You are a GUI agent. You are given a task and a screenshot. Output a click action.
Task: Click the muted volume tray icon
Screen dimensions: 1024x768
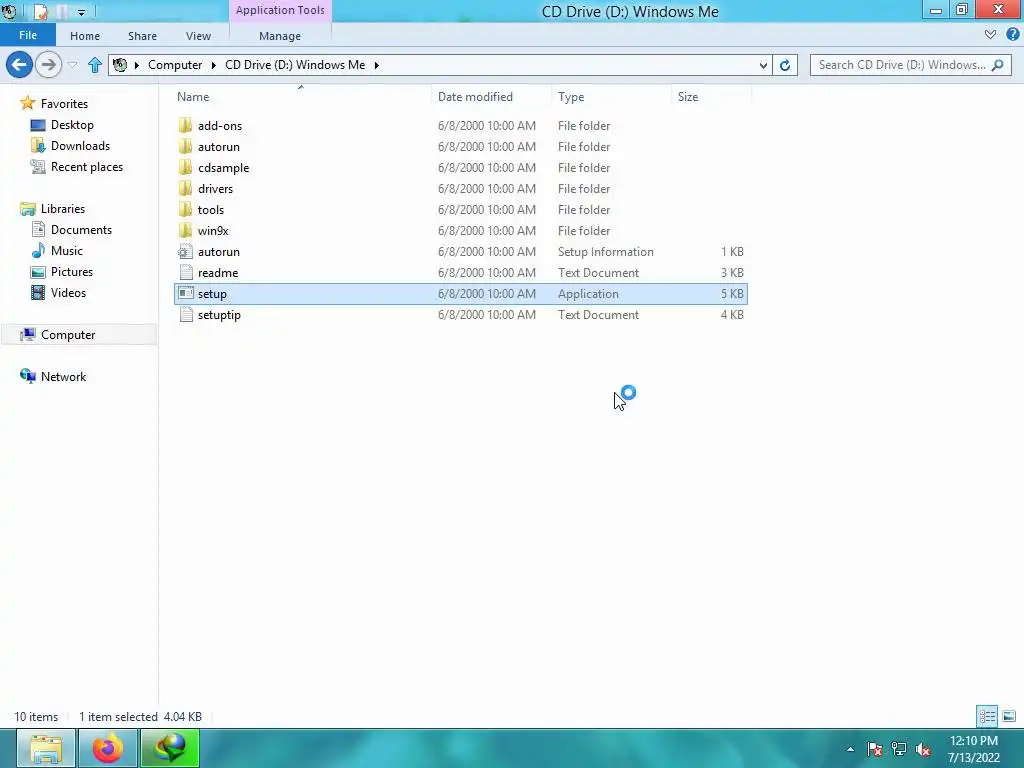point(923,749)
